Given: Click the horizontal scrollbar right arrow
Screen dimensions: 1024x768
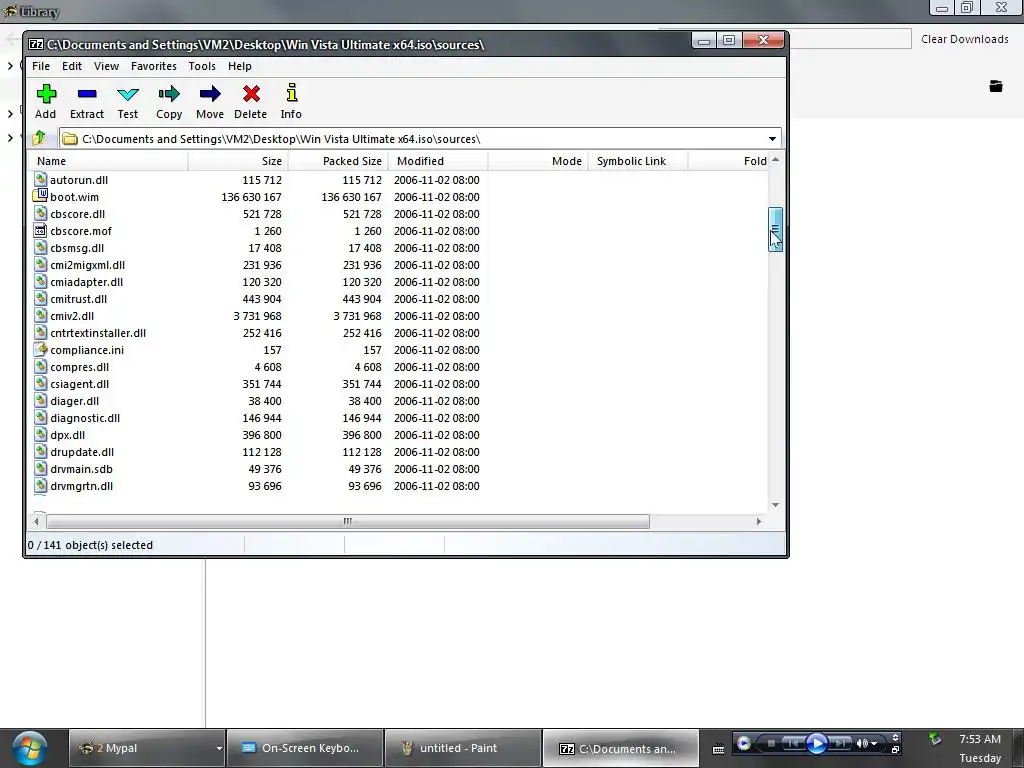Looking at the screenshot, I should pos(758,521).
